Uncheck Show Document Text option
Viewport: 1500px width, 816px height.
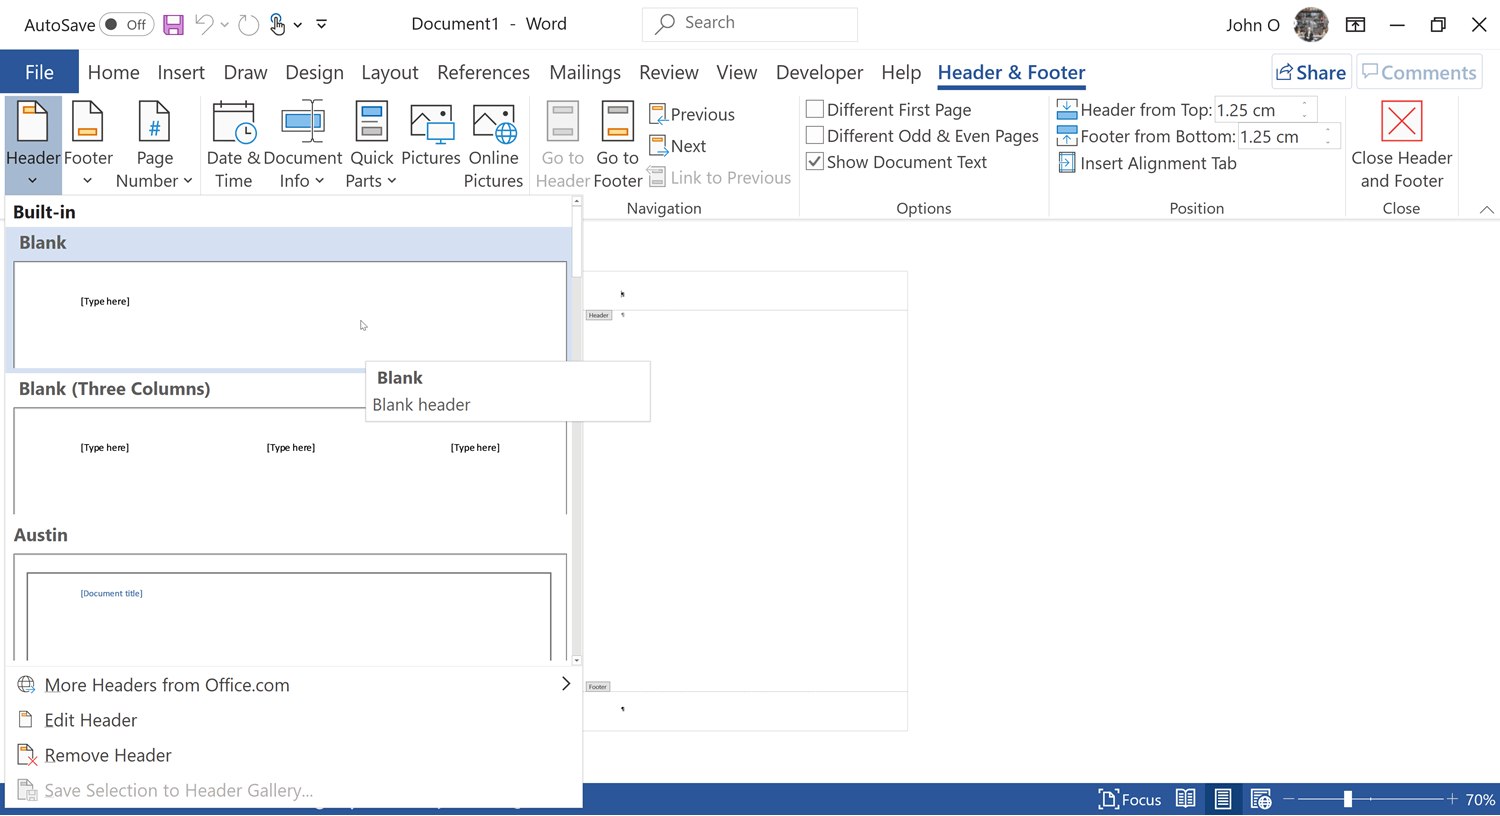[x=815, y=162]
